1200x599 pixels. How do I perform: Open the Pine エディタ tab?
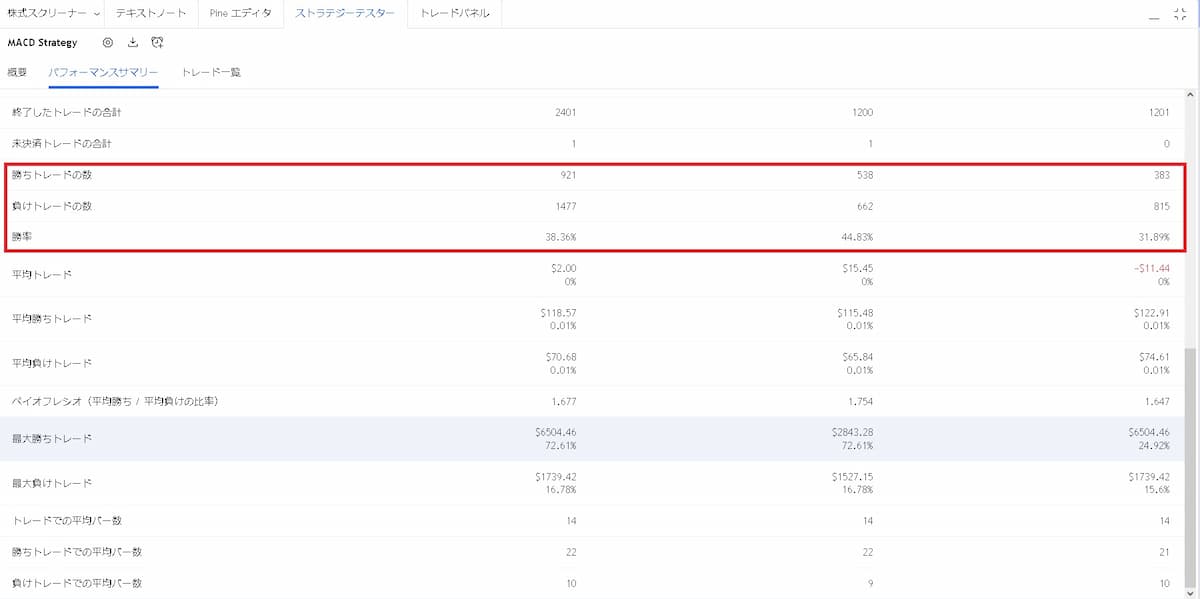click(240, 14)
